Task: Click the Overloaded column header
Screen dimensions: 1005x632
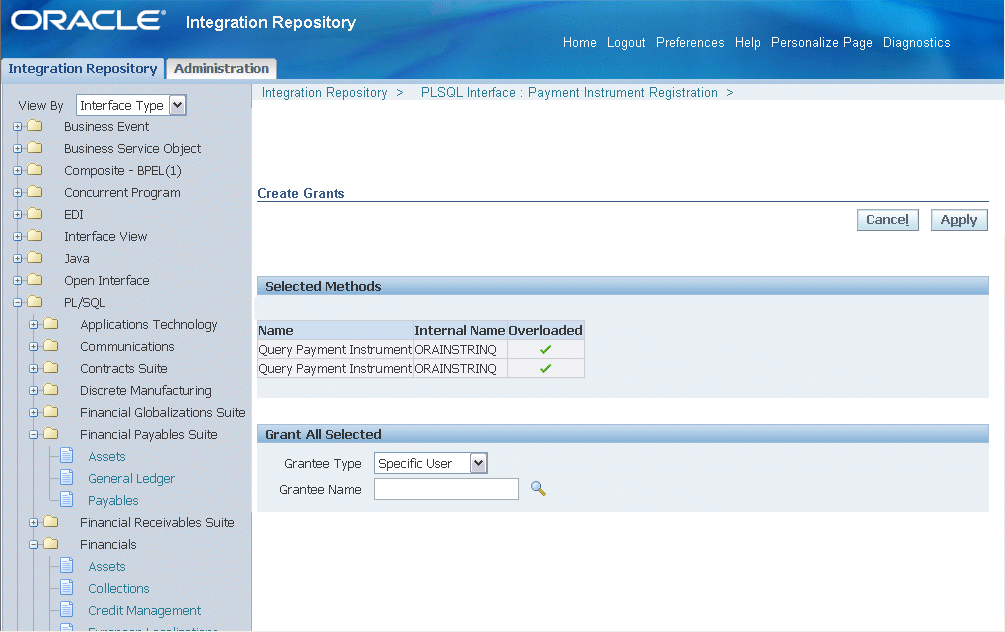Action: (x=545, y=330)
